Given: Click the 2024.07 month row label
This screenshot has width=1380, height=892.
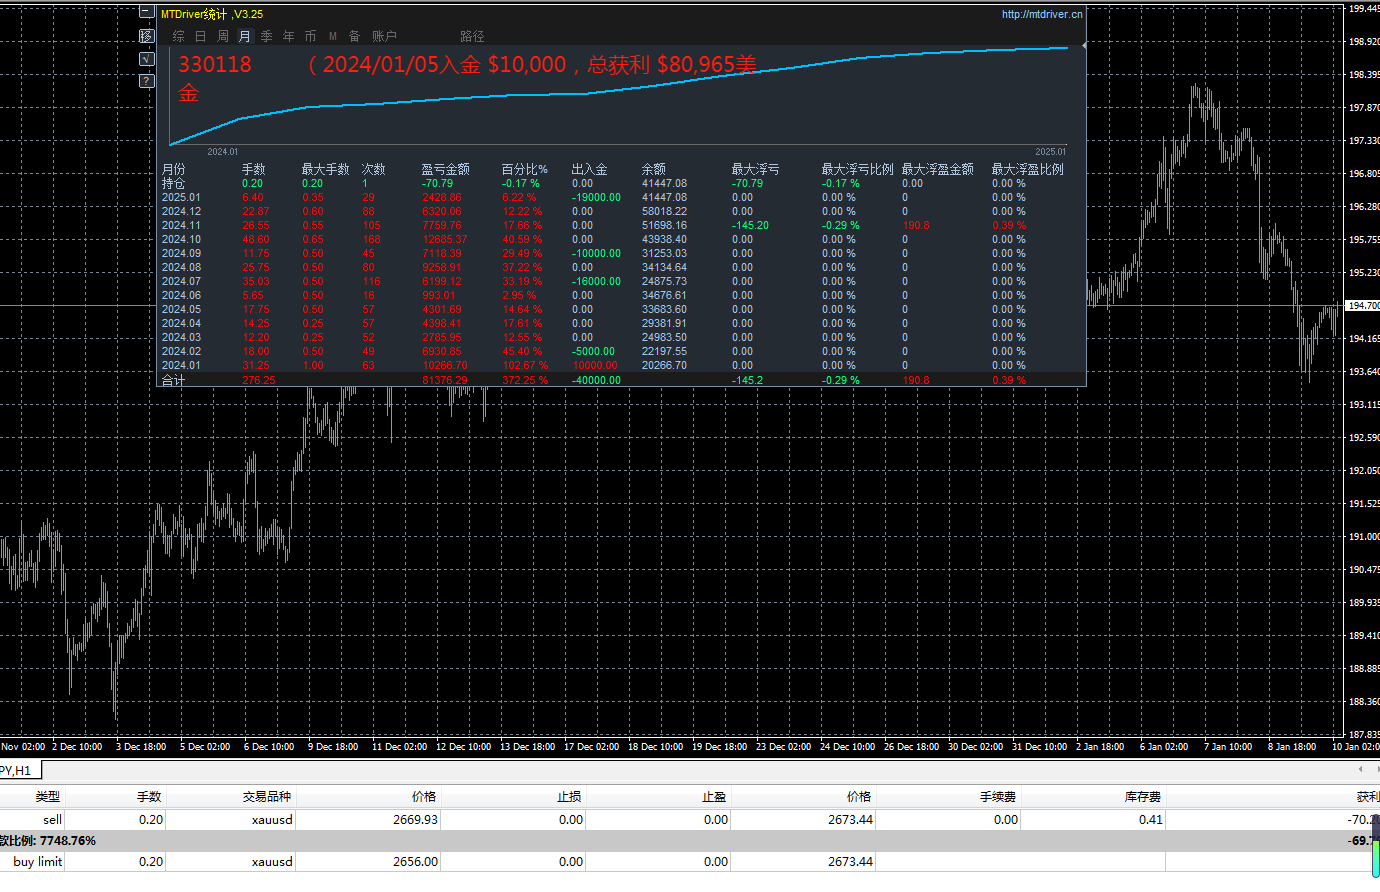Looking at the screenshot, I should 181,281.
